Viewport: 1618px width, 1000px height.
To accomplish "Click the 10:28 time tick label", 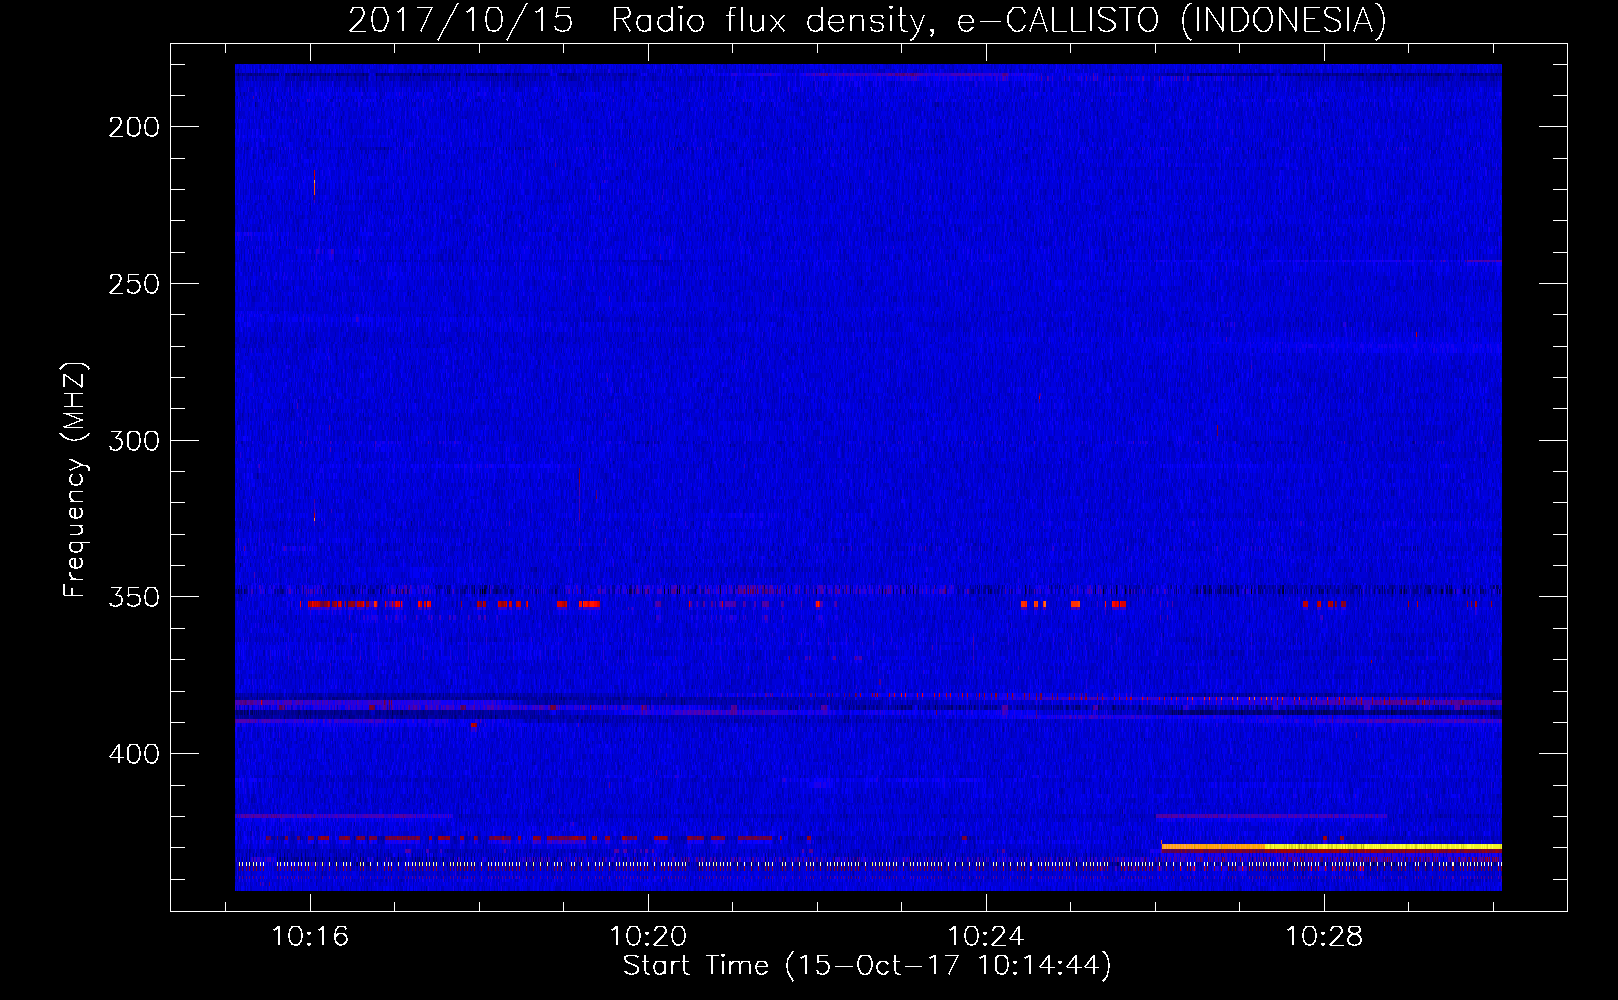I will [1324, 936].
